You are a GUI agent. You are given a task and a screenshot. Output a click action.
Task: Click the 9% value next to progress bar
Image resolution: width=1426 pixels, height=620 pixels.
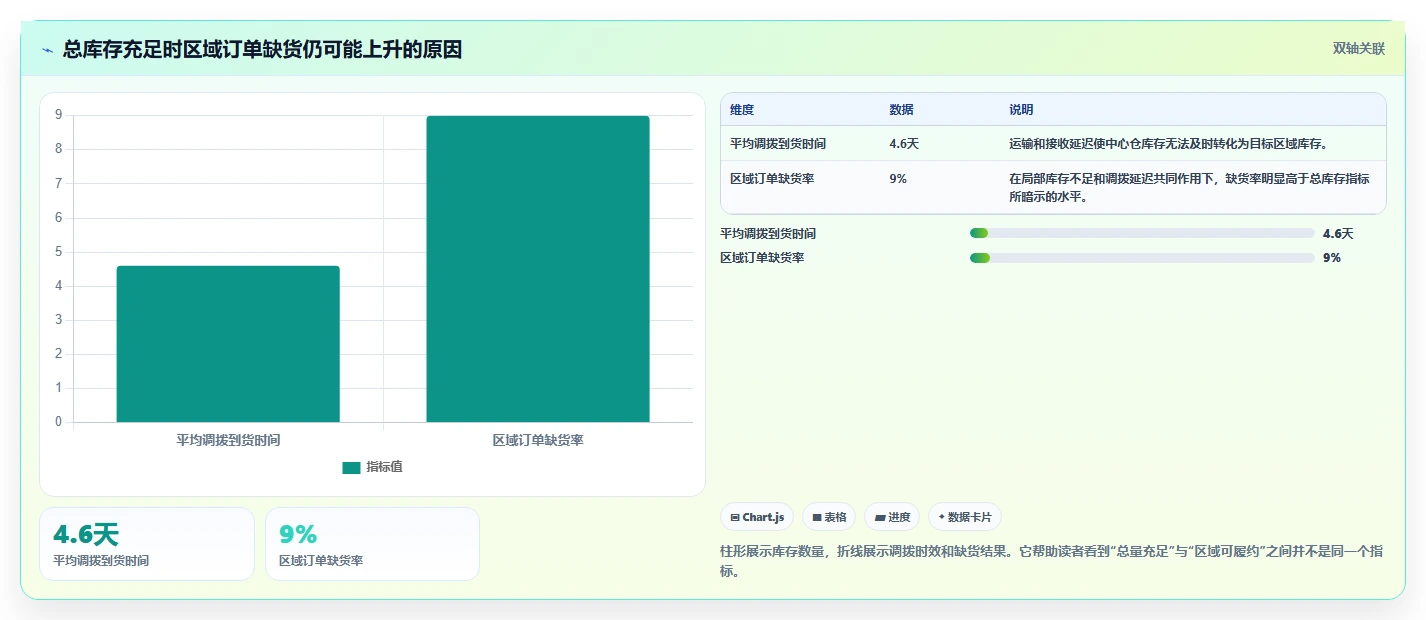[x=1331, y=258]
